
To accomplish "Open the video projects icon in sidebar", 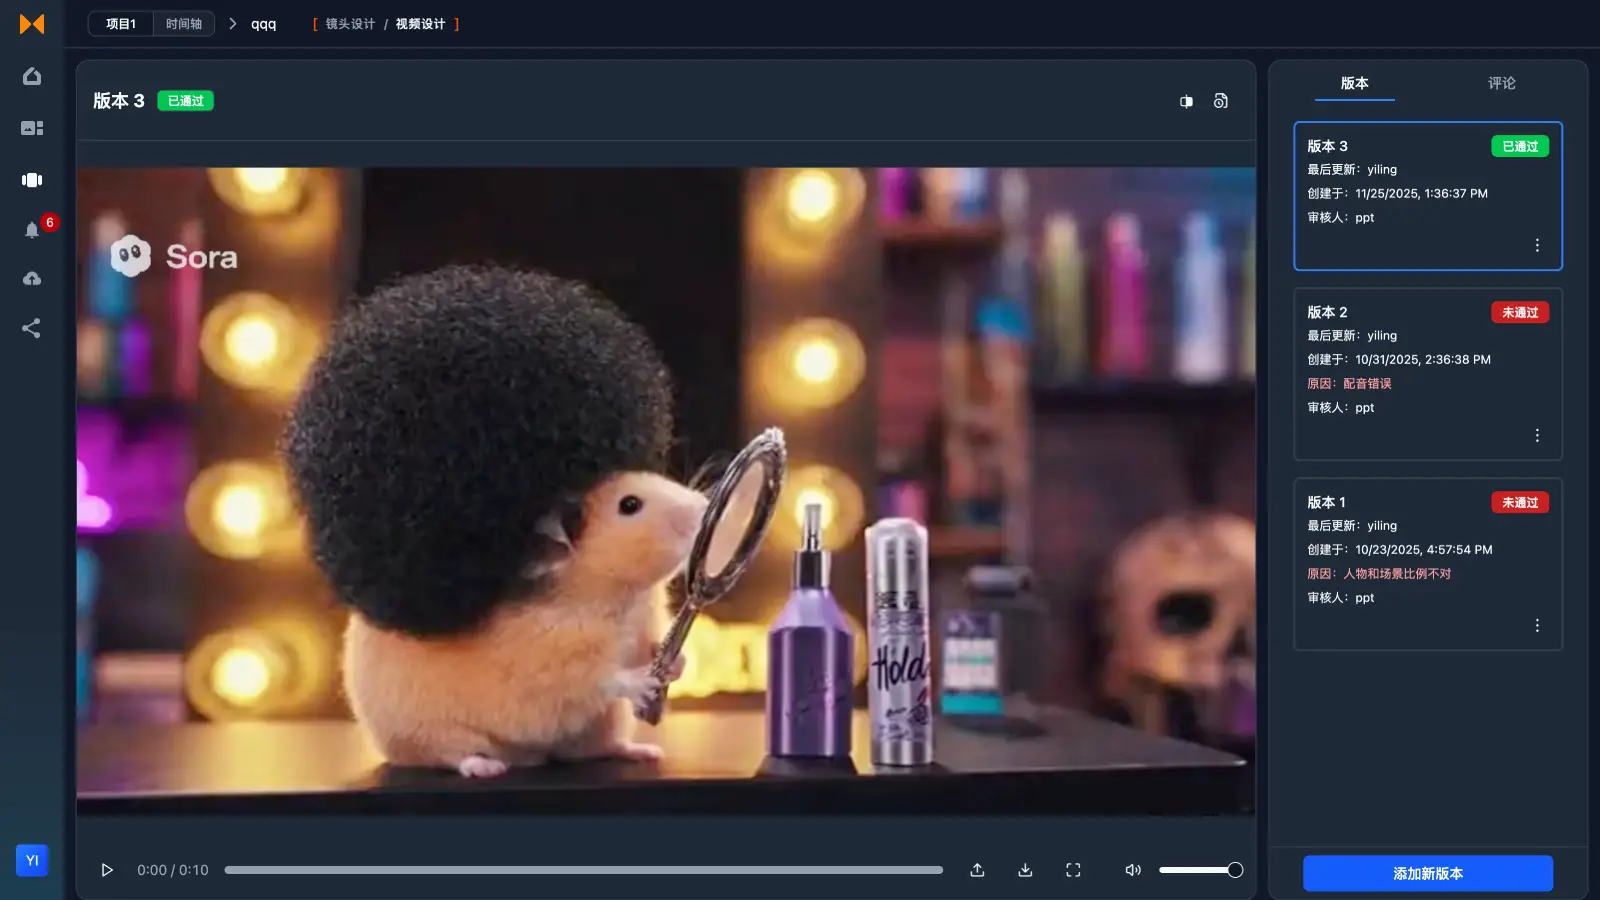I will (x=32, y=180).
